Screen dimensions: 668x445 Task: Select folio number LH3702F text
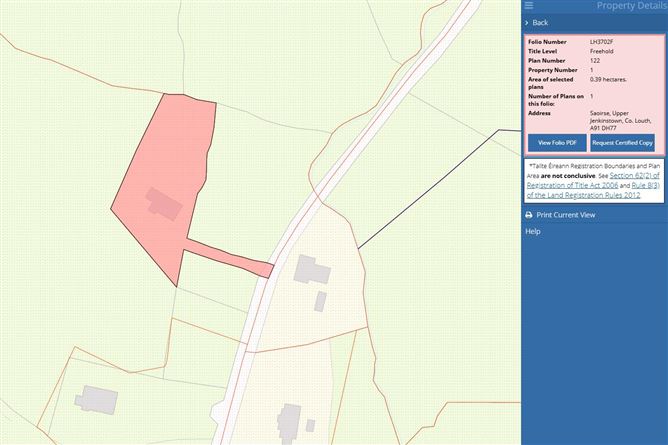pos(602,42)
